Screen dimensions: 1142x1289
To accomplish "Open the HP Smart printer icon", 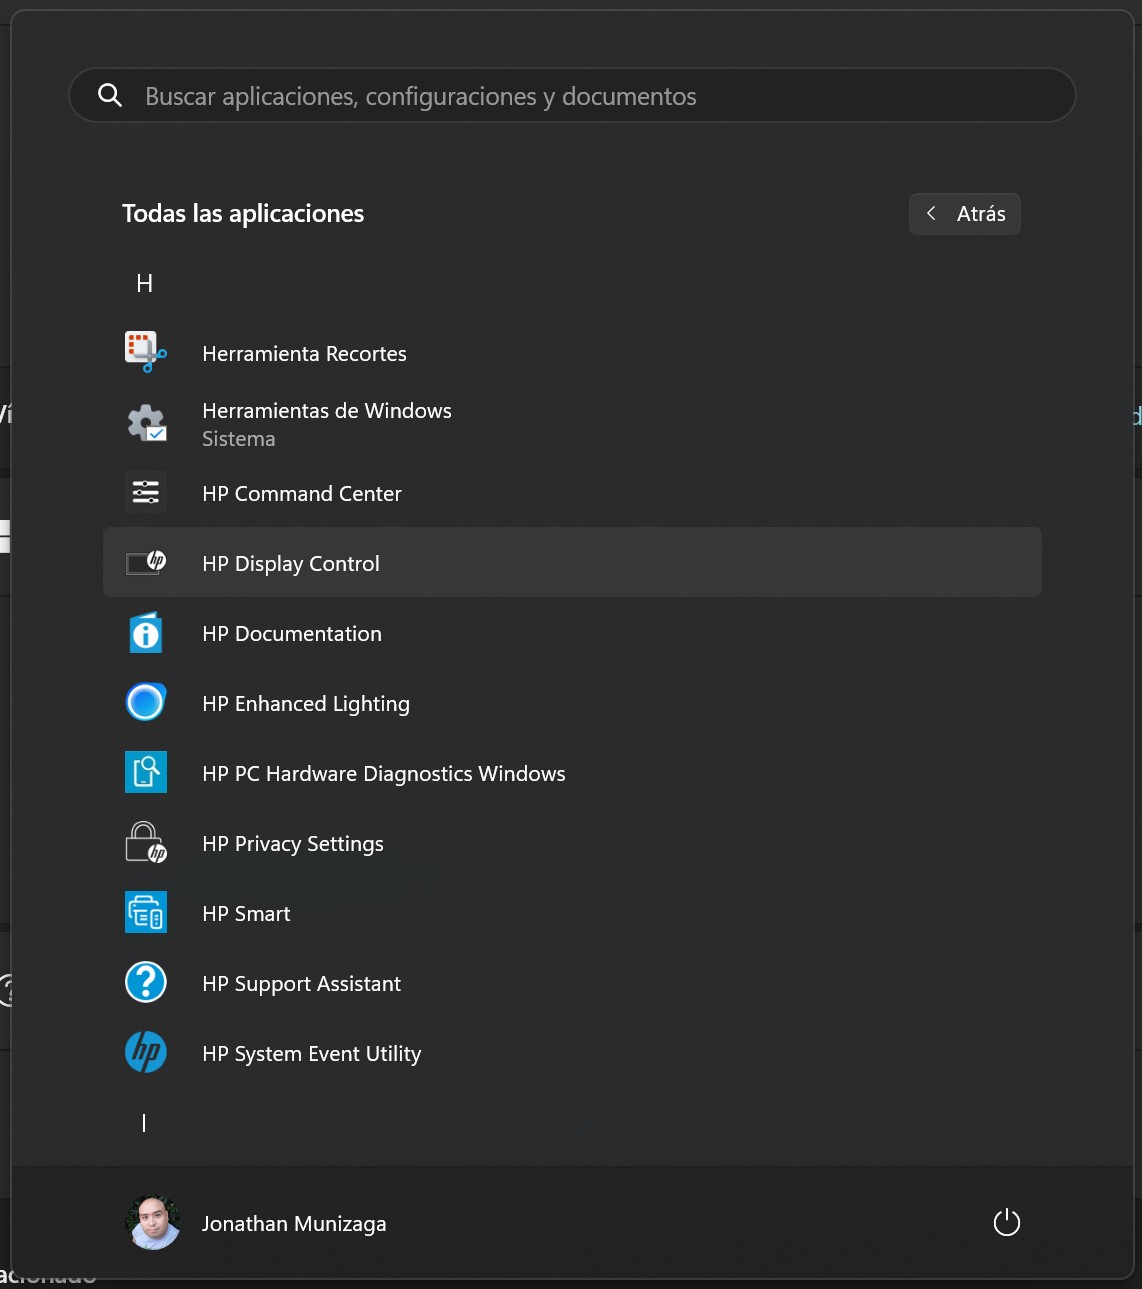I will click(146, 912).
